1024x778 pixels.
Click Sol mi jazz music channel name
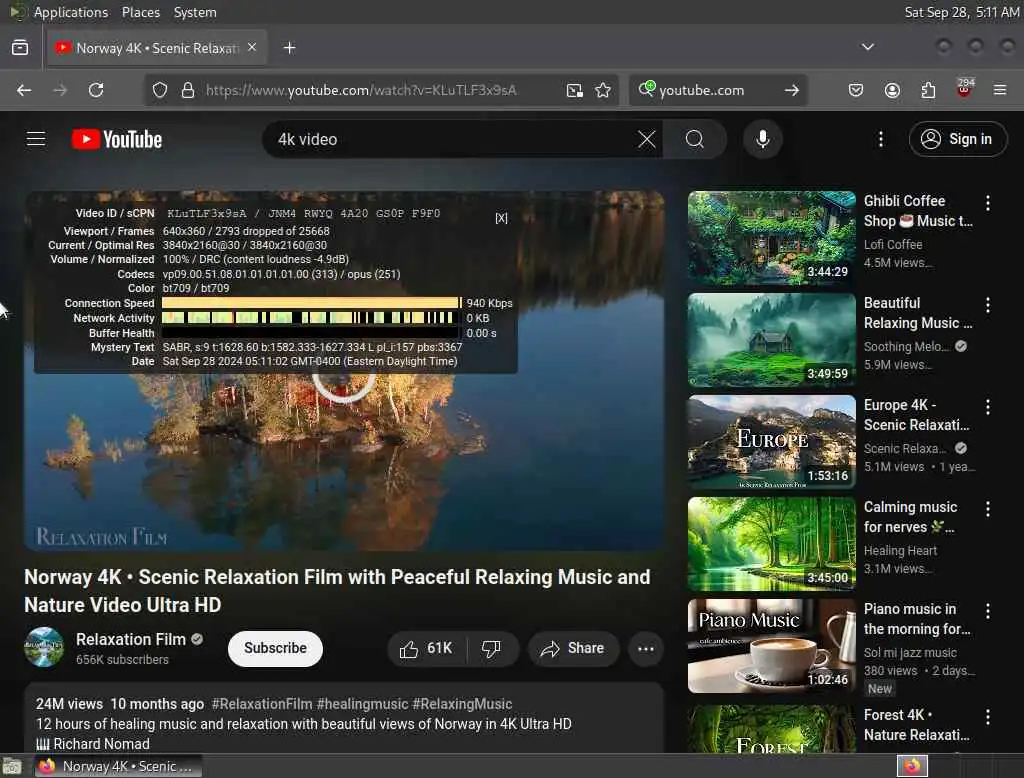tap(910, 653)
